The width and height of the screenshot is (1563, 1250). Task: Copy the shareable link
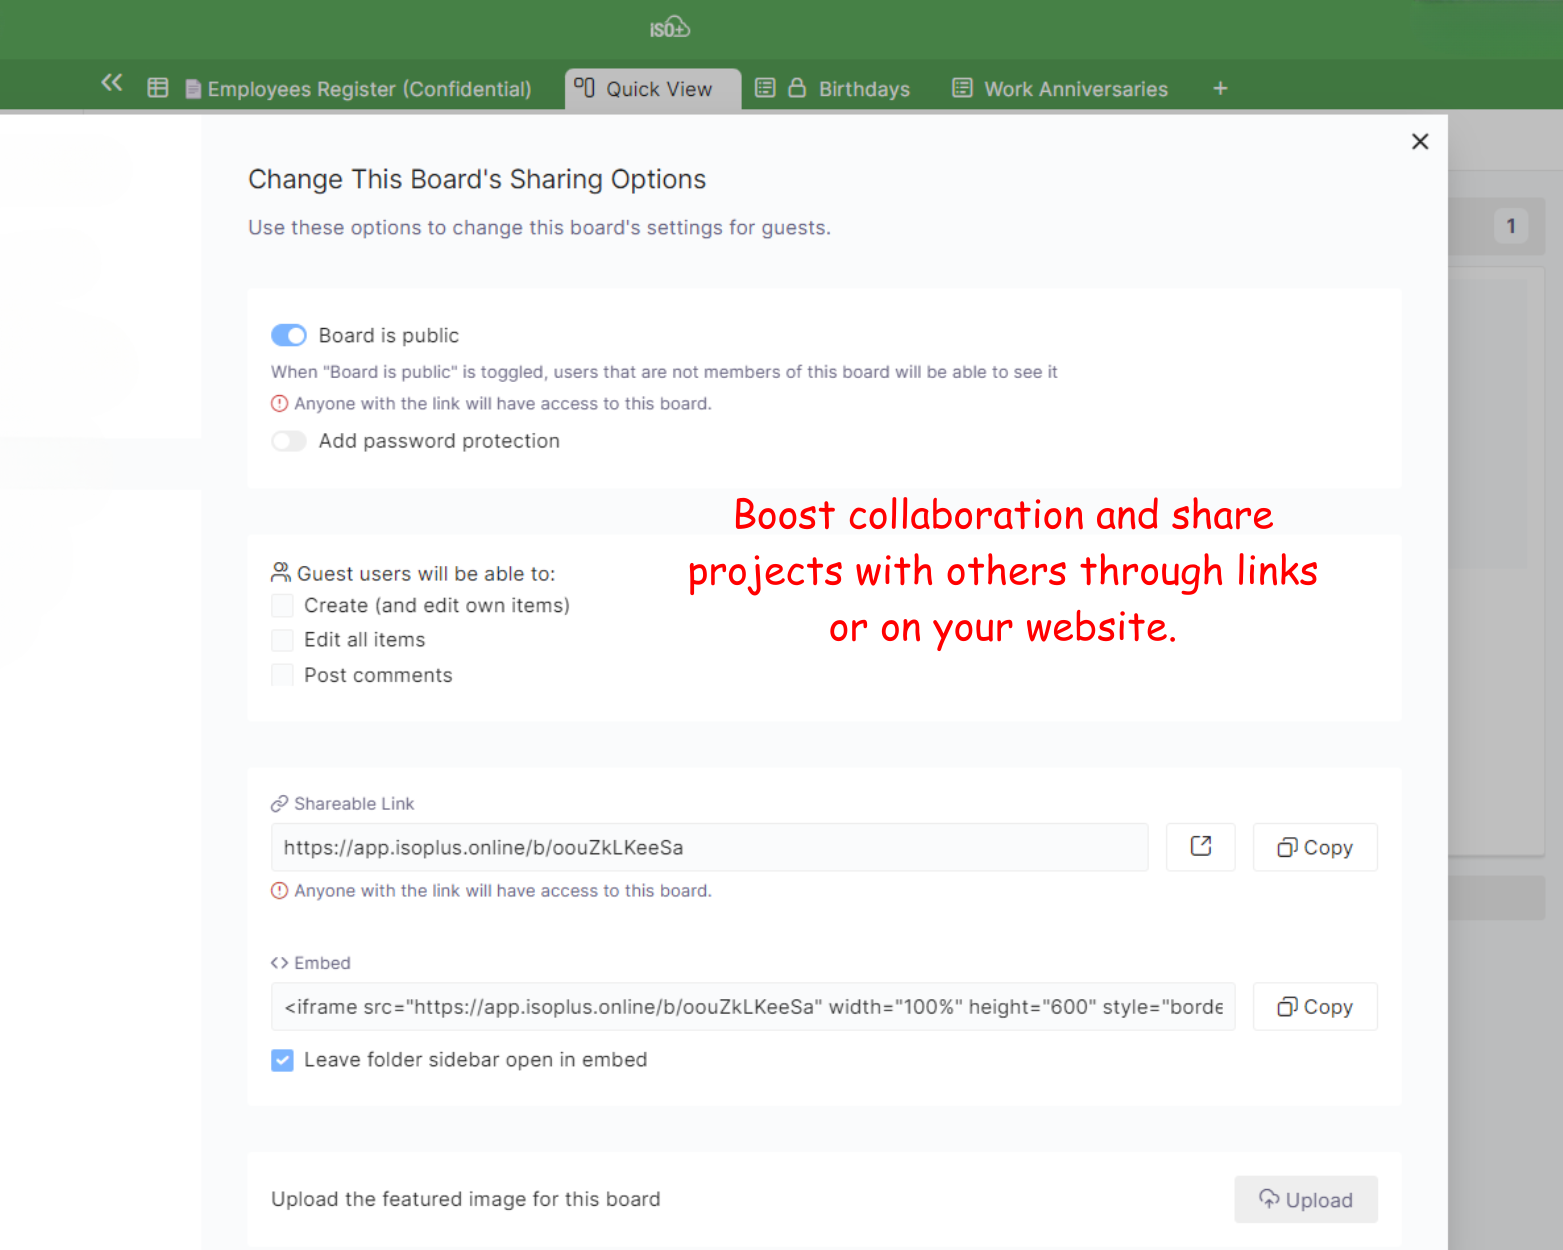click(x=1314, y=847)
